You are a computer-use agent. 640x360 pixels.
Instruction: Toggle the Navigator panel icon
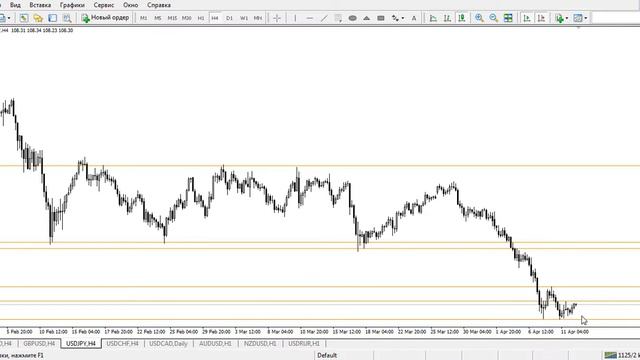click(x=53, y=18)
